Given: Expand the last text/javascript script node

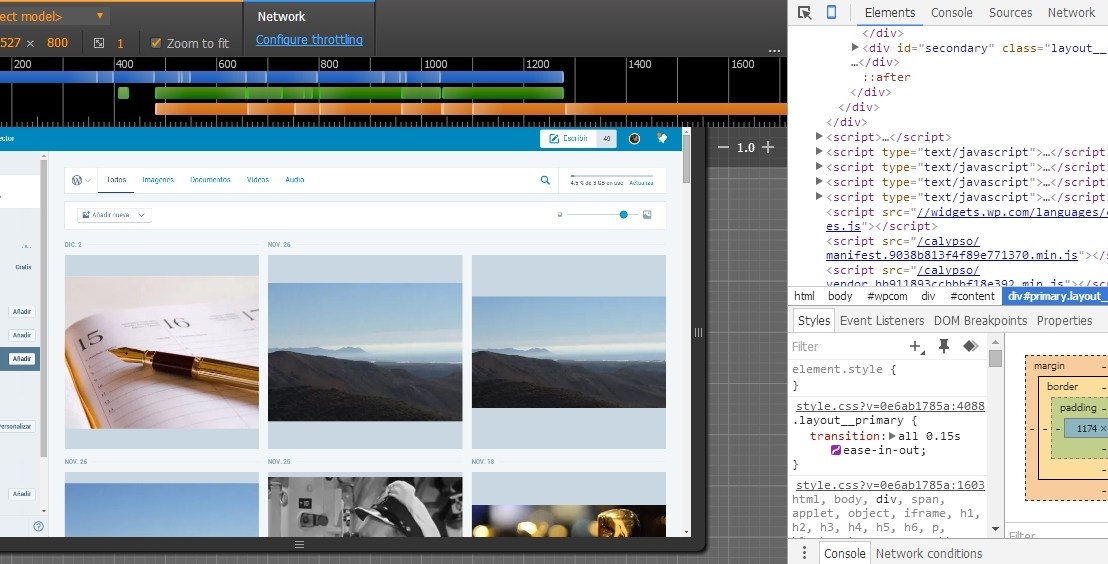Looking at the screenshot, I should pyautogui.click(x=819, y=196).
